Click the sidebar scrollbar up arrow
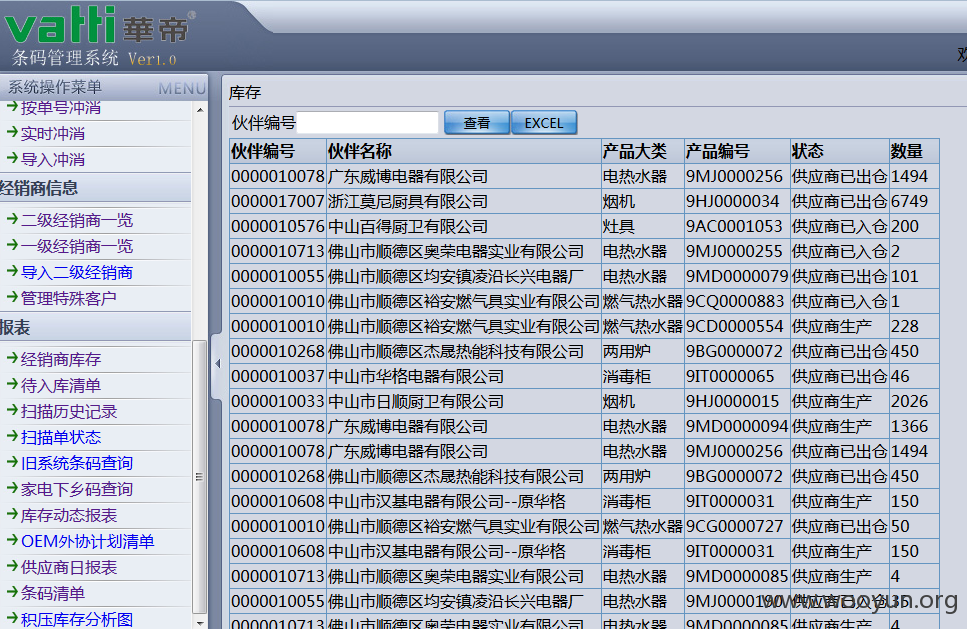 pyautogui.click(x=200, y=110)
